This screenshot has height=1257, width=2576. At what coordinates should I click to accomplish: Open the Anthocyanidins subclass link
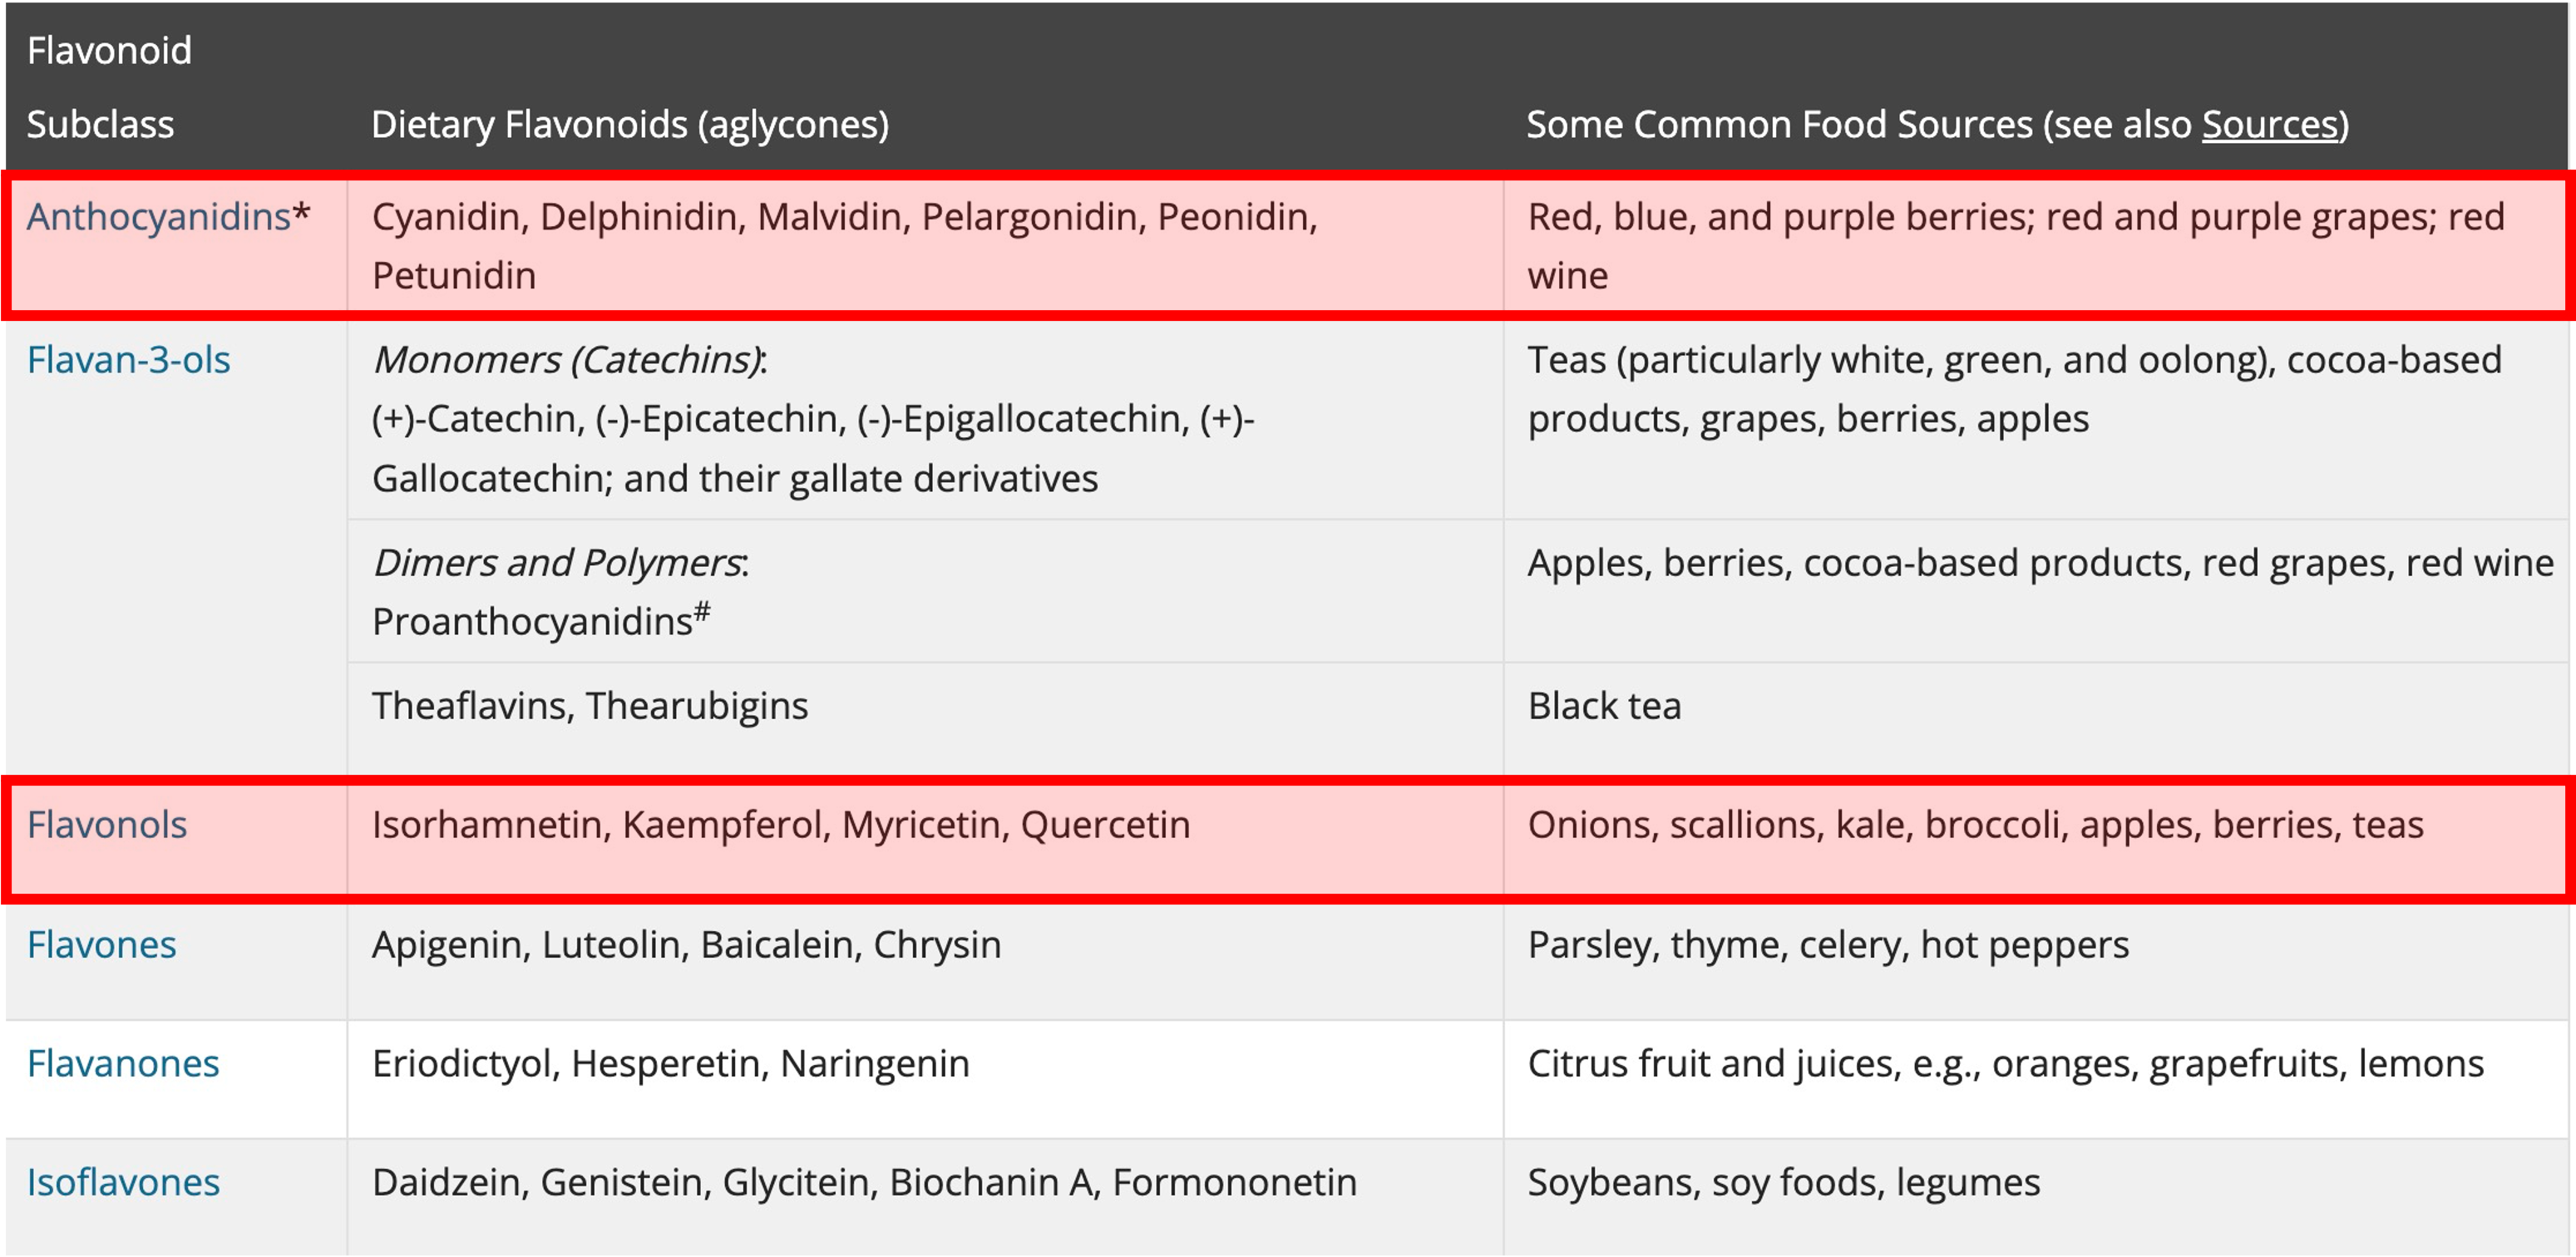pyautogui.click(x=158, y=217)
